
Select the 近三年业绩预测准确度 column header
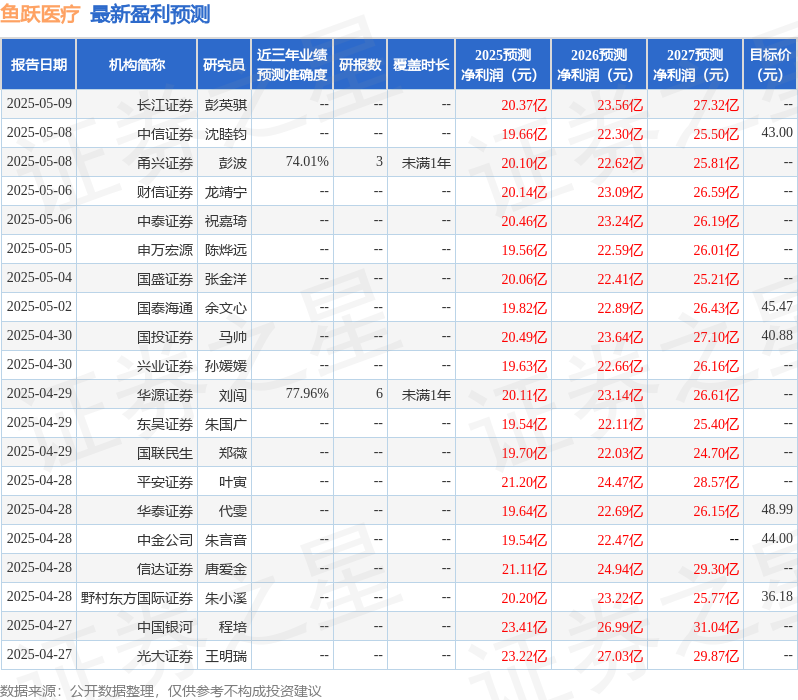point(292,64)
